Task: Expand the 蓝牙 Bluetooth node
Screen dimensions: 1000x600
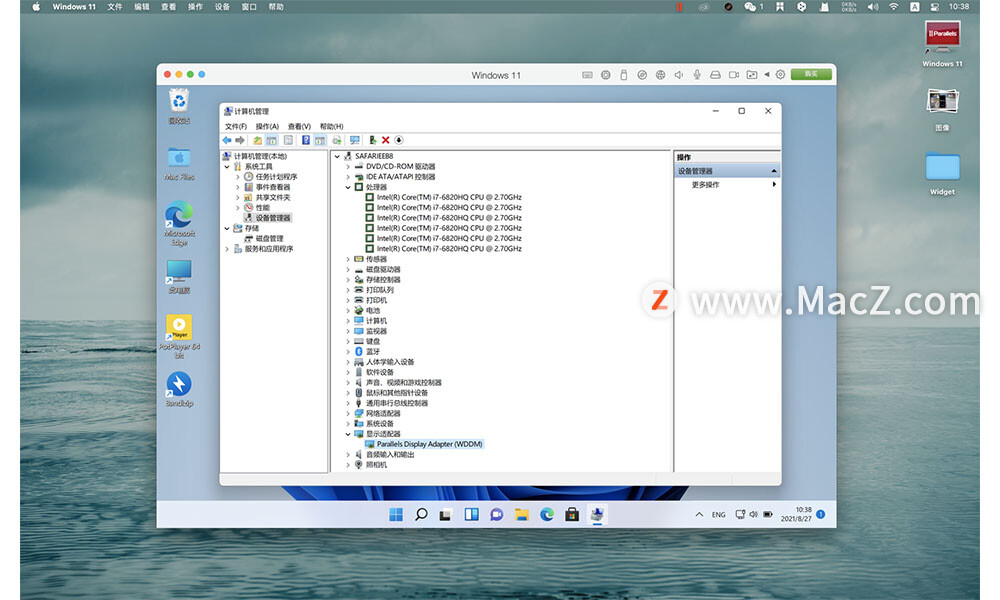Action: [x=348, y=352]
